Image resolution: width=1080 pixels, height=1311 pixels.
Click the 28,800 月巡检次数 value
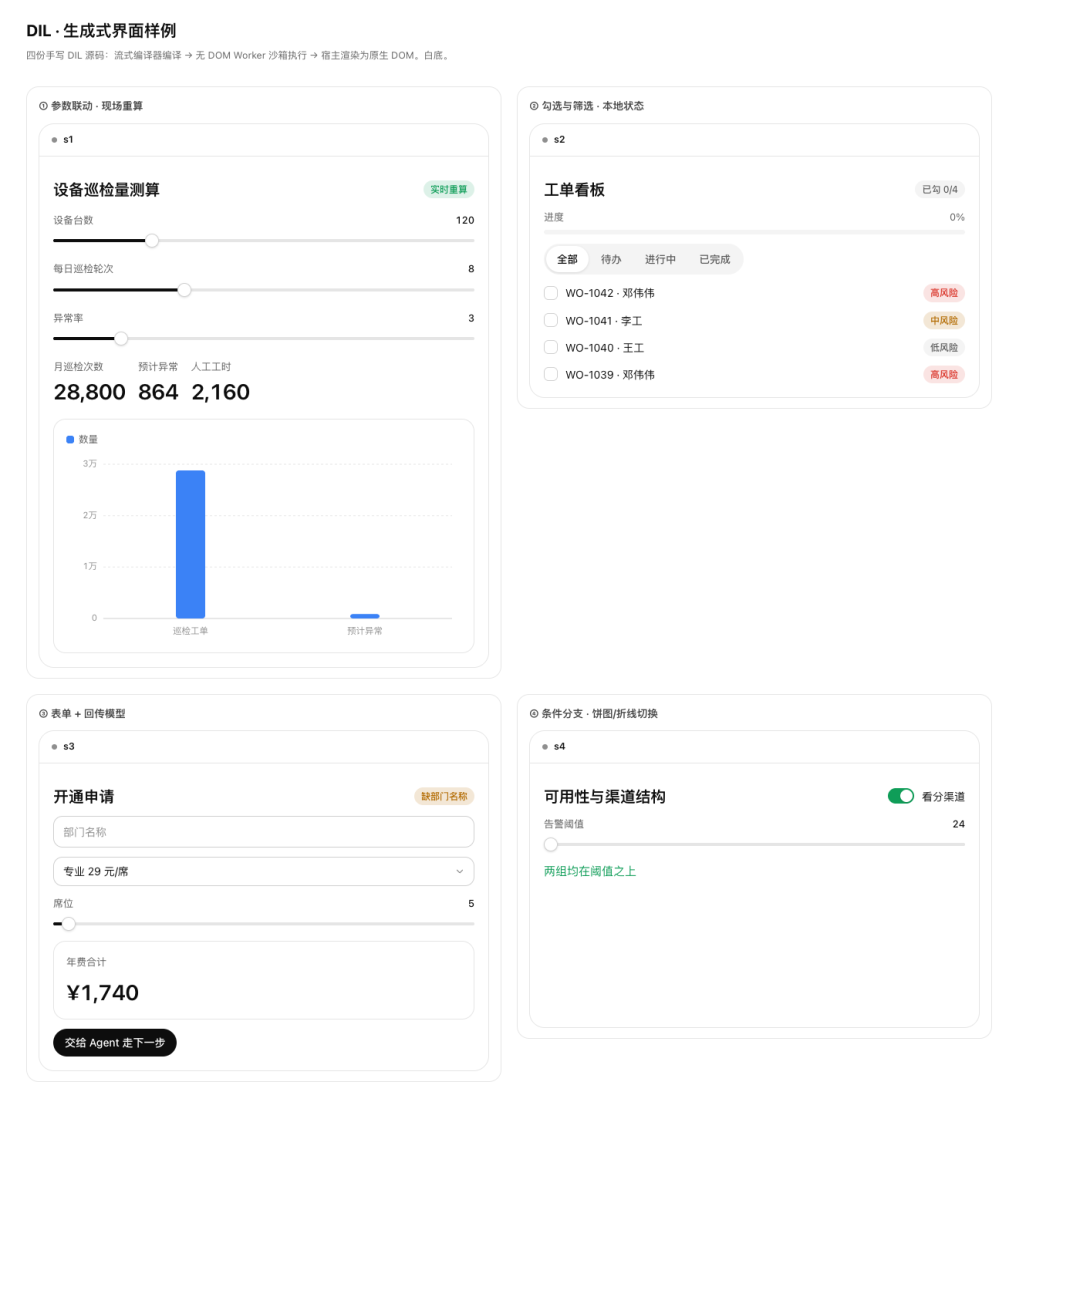[x=89, y=392]
